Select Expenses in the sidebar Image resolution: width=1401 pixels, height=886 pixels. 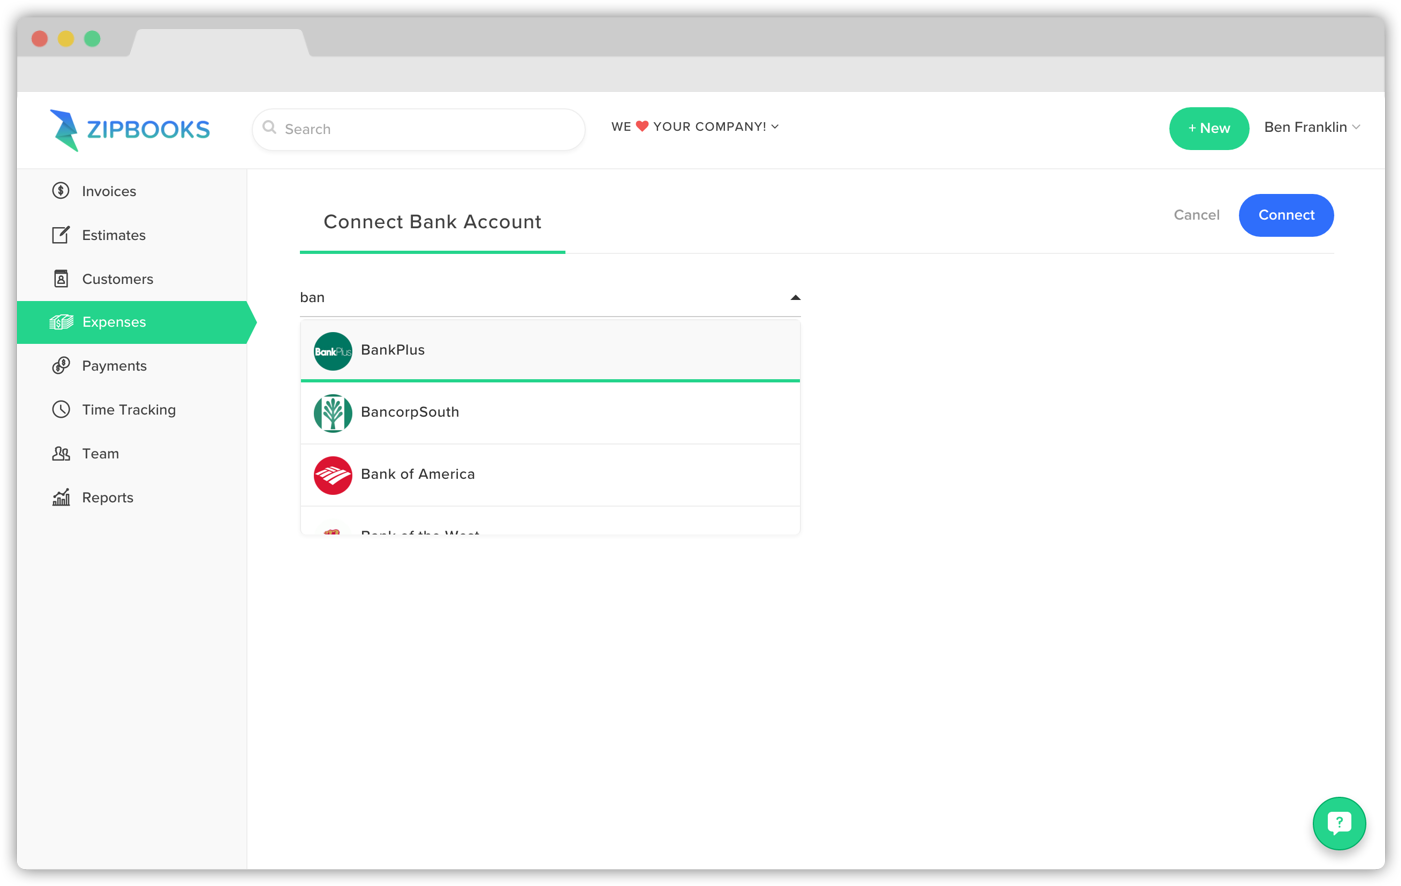132,322
